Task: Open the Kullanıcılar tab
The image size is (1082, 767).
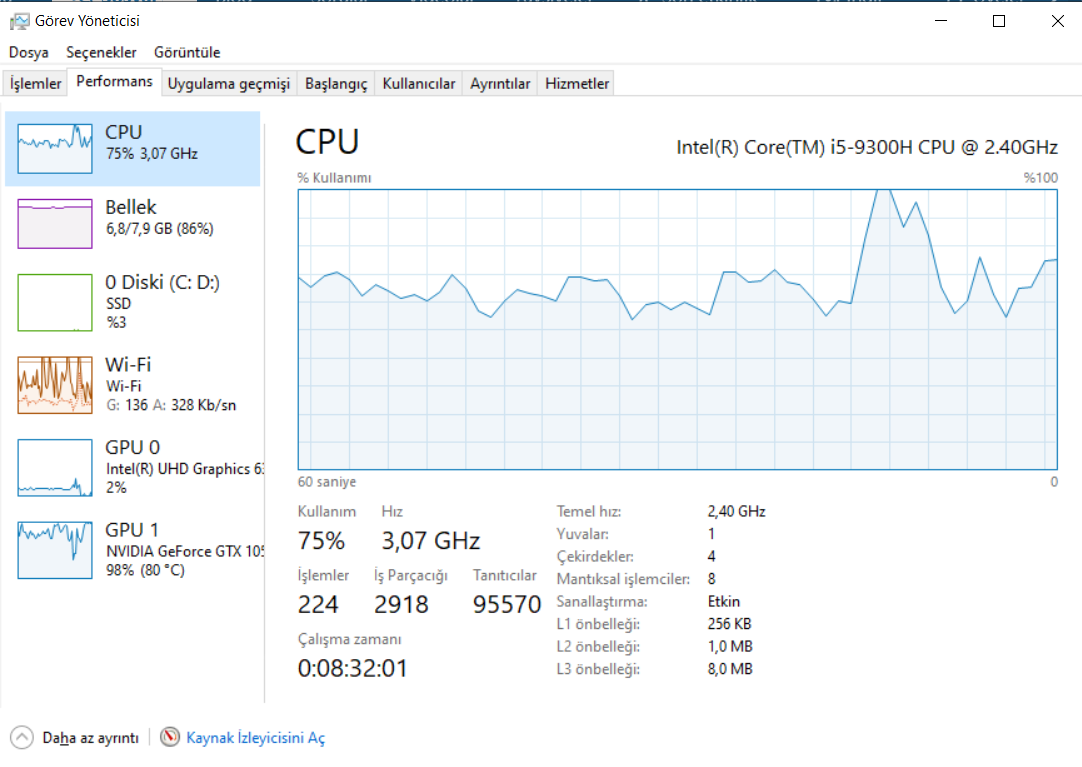Action: click(x=419, y=84)
